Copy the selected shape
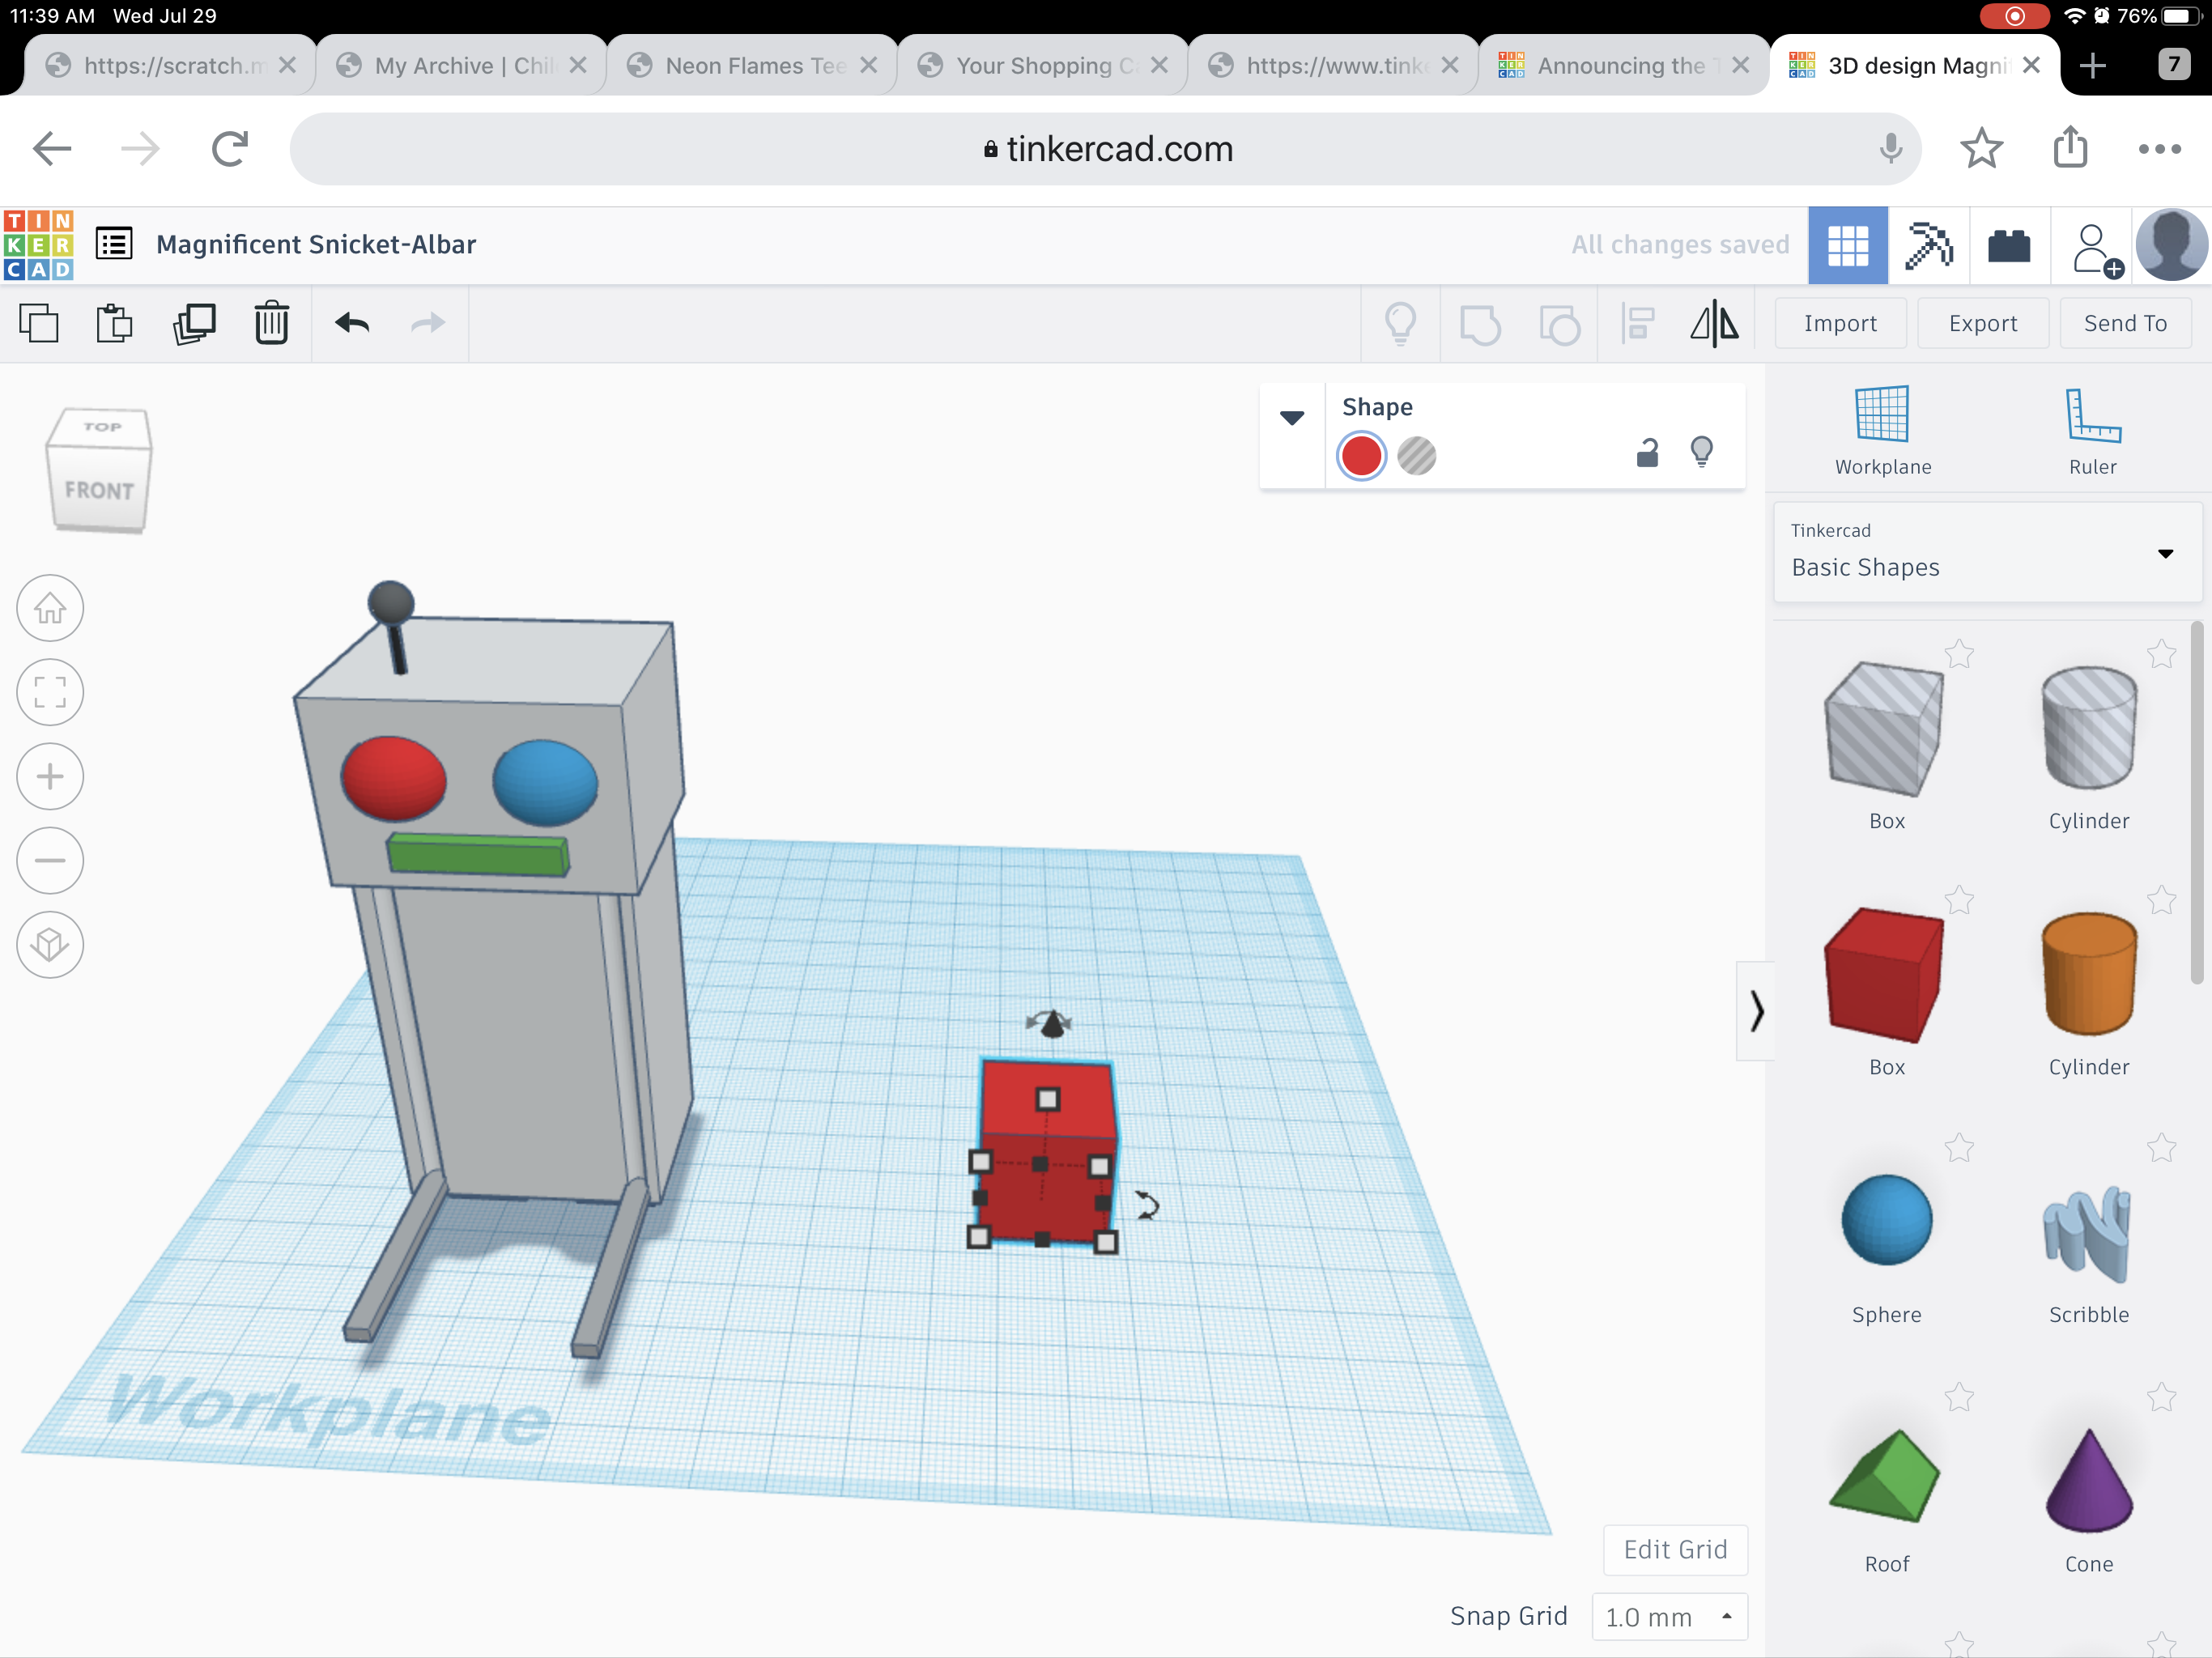 pyautogui.click(x=39, y=324)
